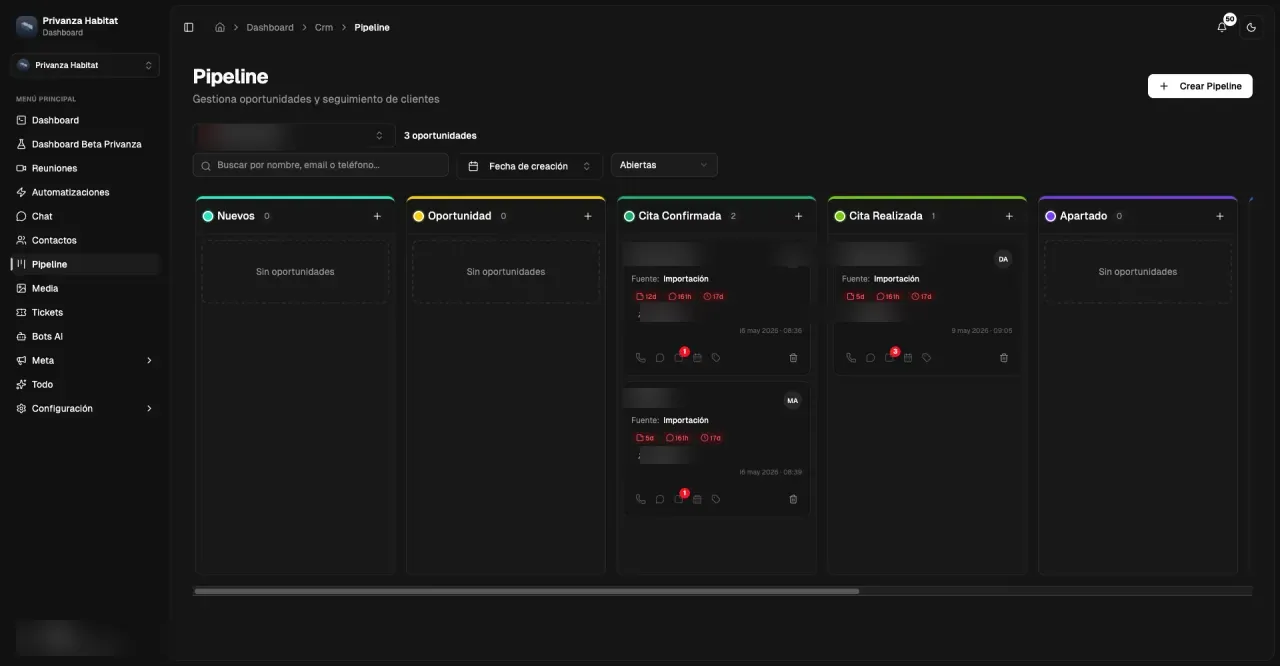Open Automatizaciones in sidebar

point(85,192)
